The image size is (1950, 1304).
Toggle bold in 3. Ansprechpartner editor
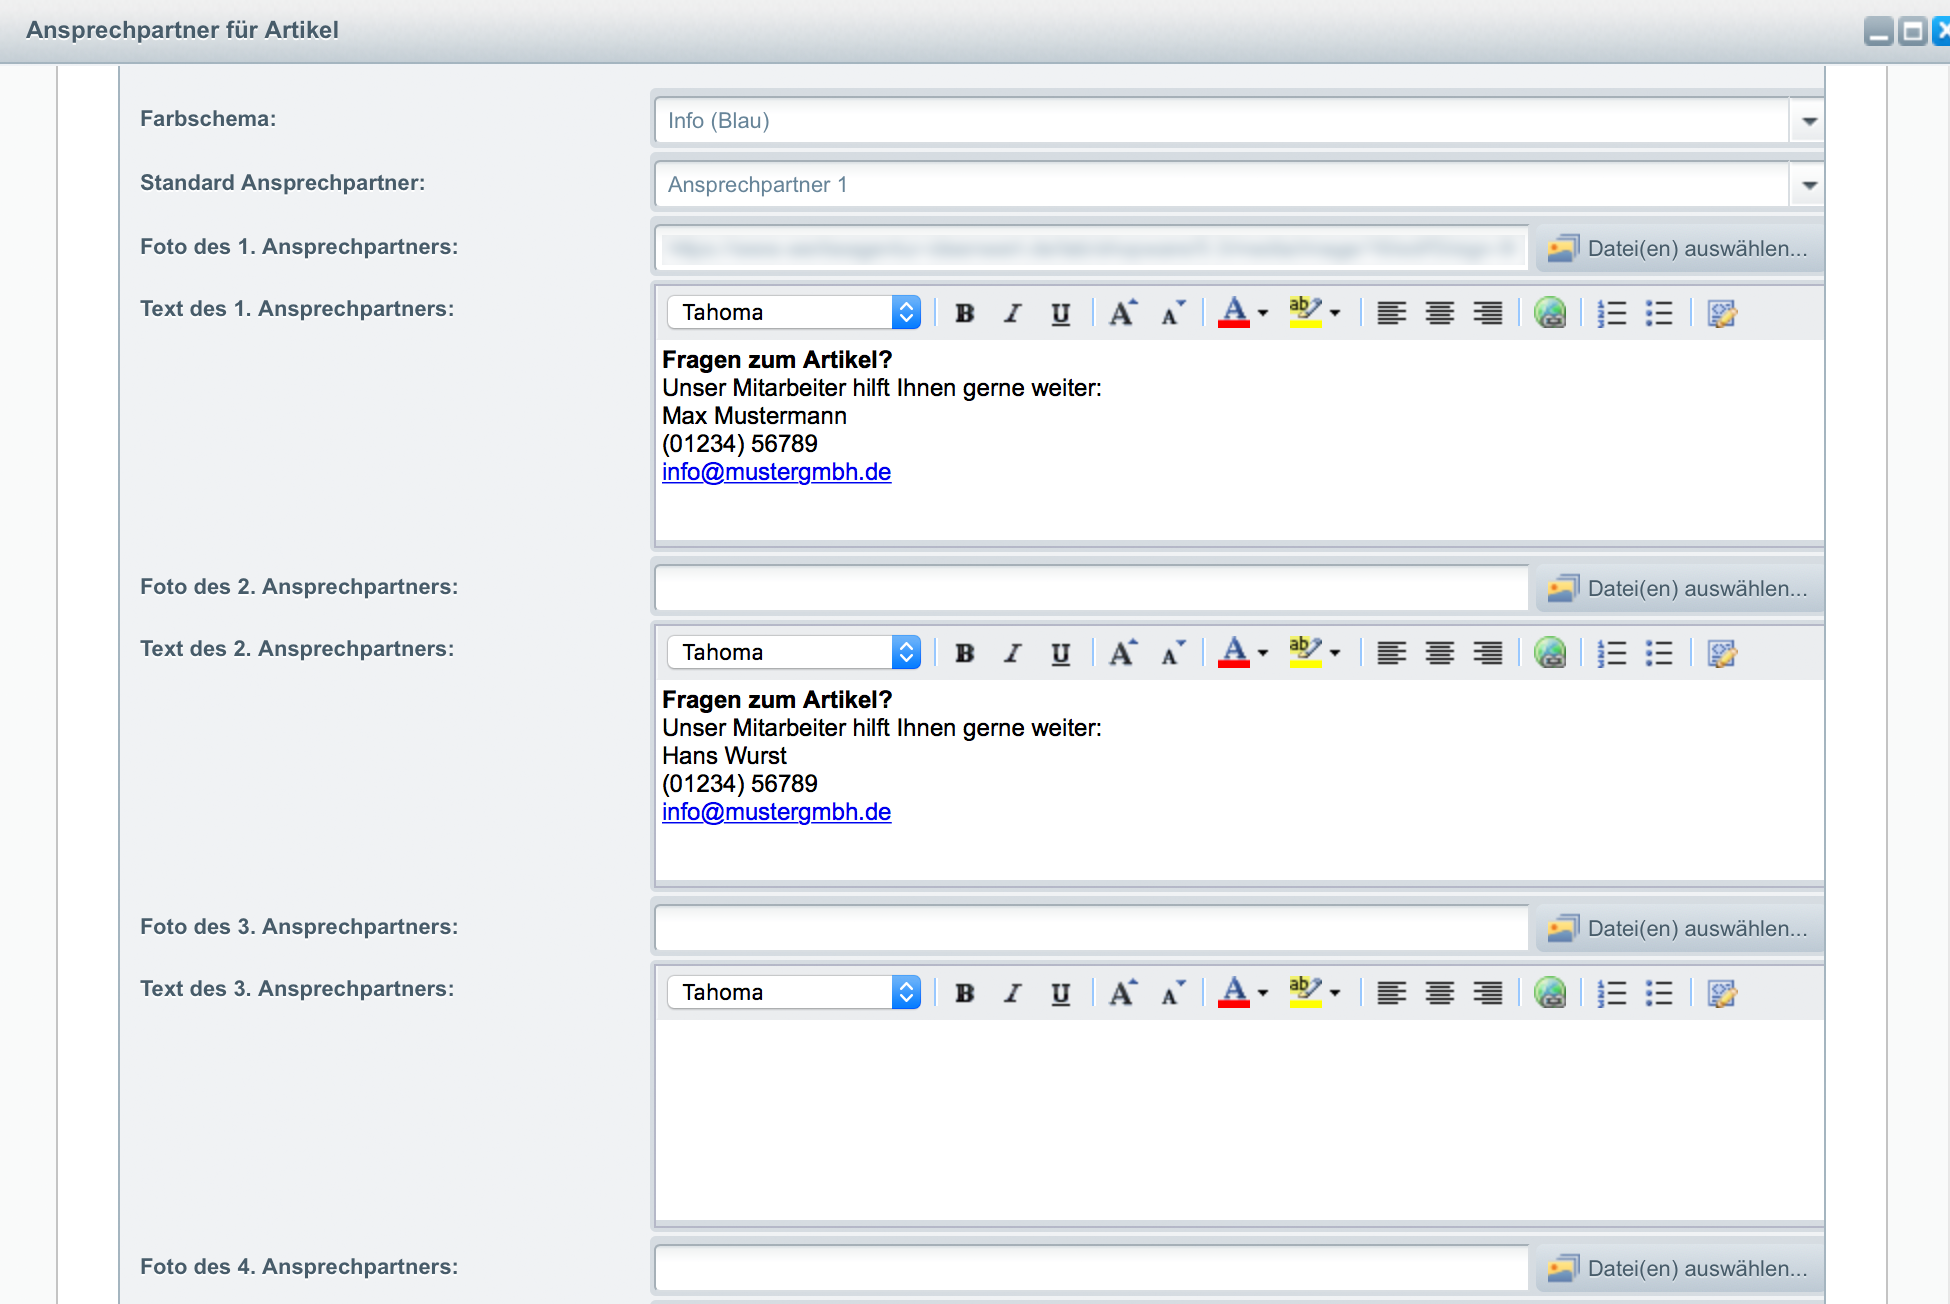pyautogui.click(x=964, y=993)
